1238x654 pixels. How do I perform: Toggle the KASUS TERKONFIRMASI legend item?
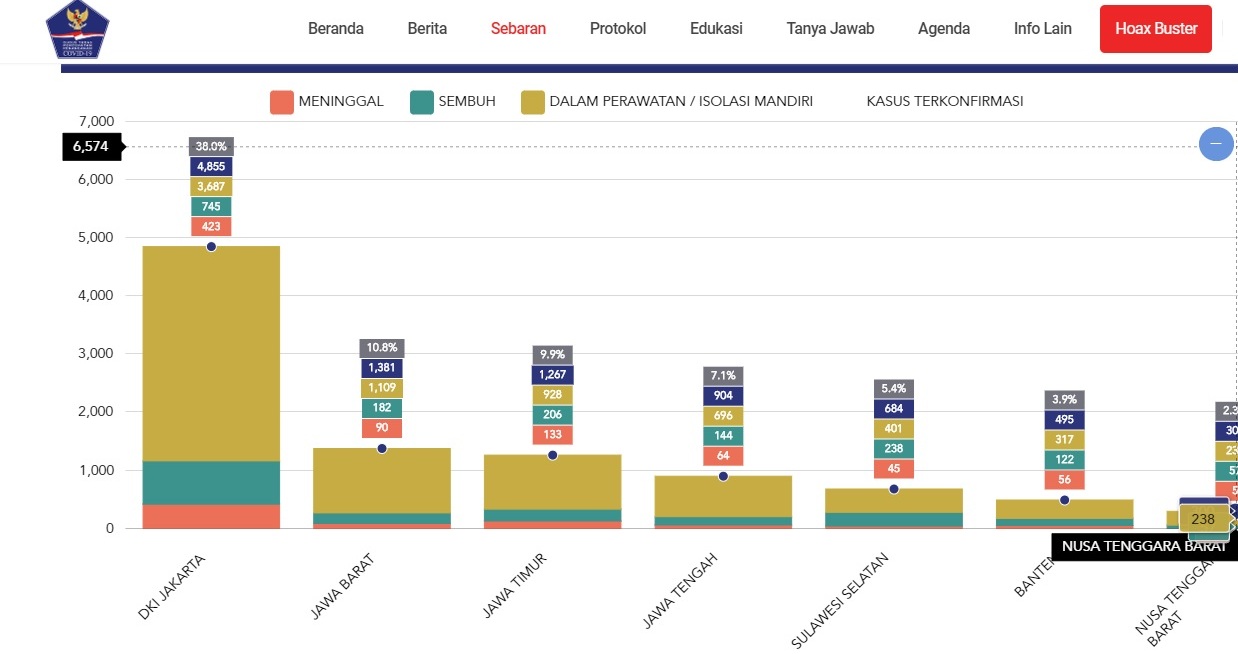click(944, 102)
